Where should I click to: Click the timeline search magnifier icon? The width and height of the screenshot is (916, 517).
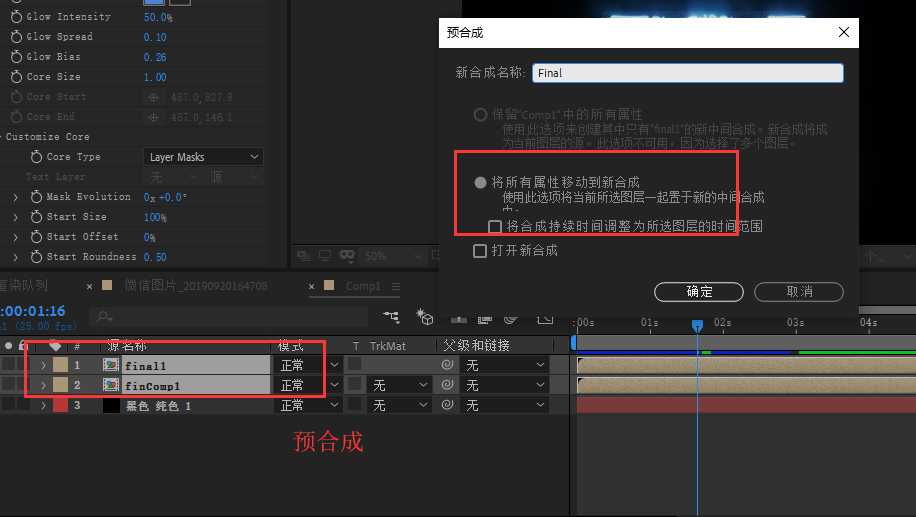click(105, 316)
